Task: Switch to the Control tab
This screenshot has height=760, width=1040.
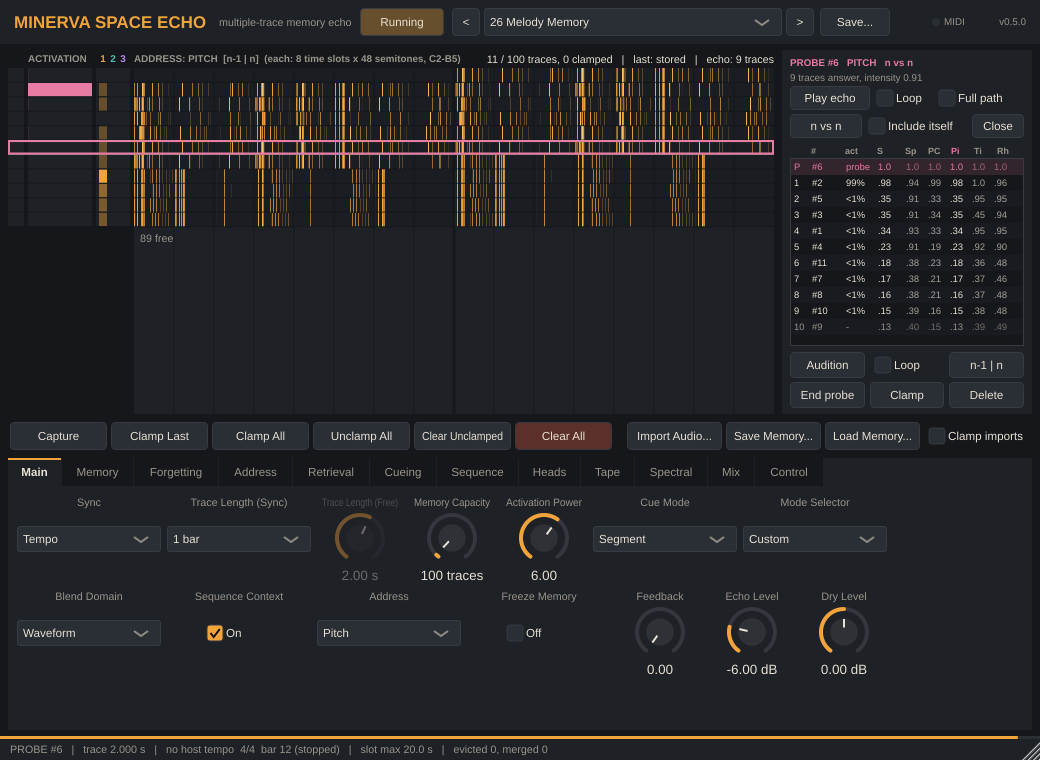Action: click(x=789, y=472)
